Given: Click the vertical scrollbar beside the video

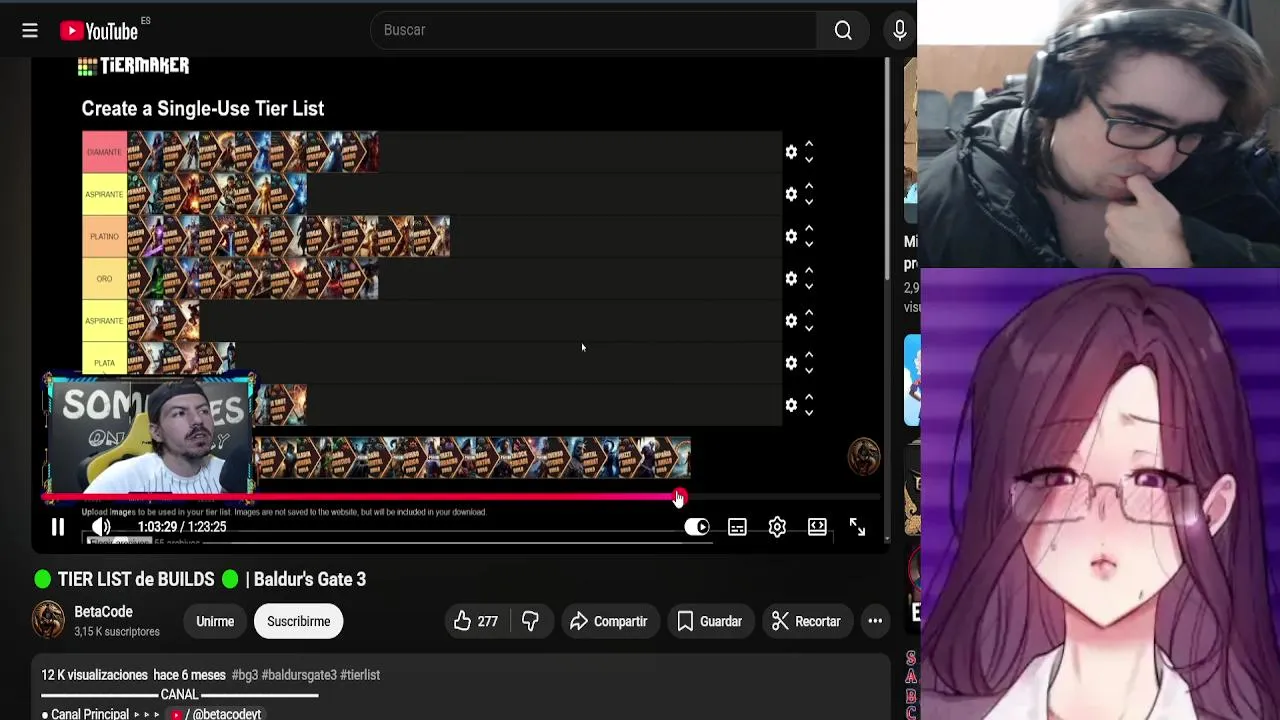Looking at the screenshot, I should (x=887, y=168).
